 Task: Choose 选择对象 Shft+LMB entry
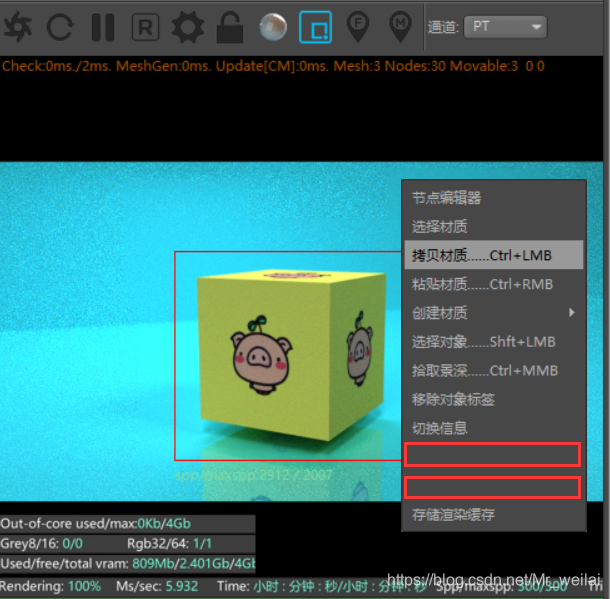tap(494, 342)
